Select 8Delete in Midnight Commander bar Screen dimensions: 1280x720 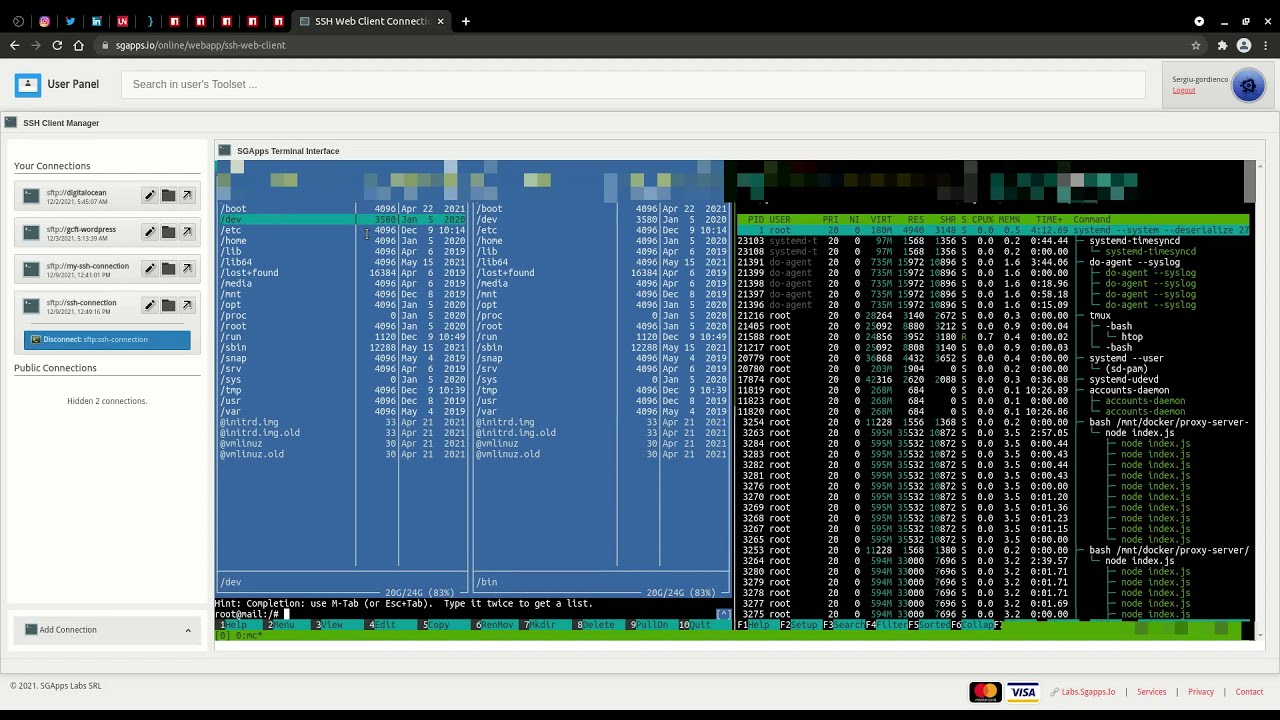point(598,625)
